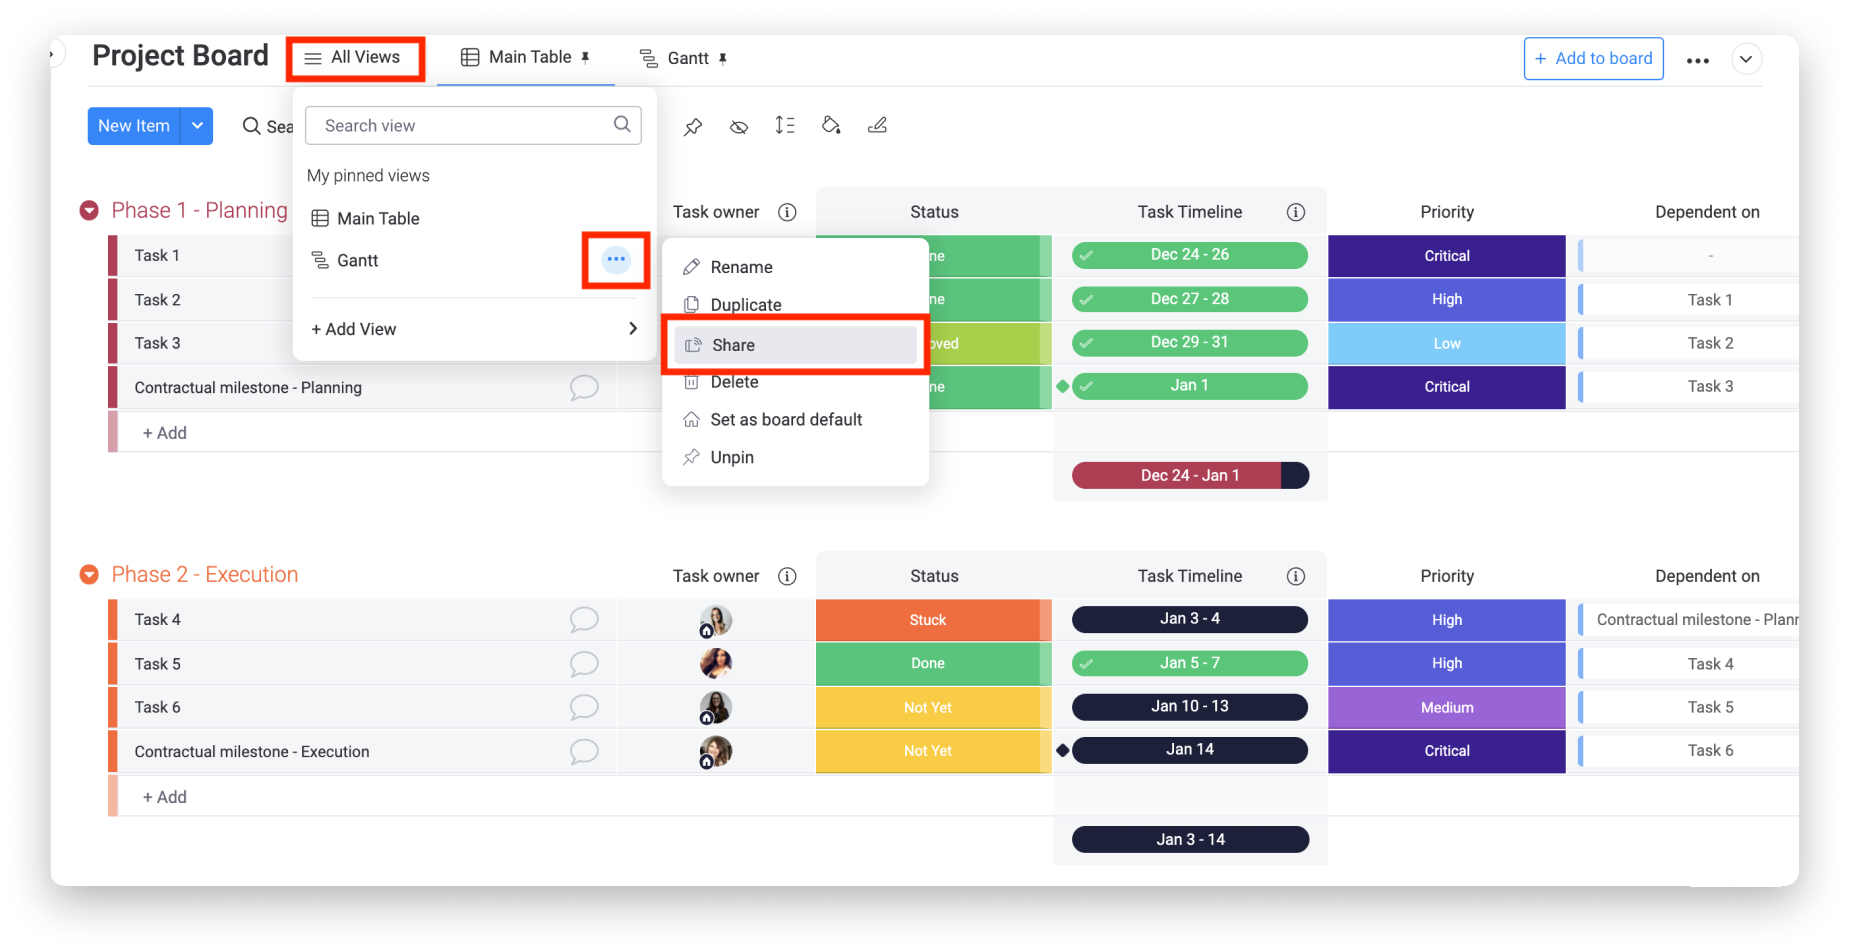Change Task 6 Not Yet status cell
The width and height of the screenshot is (1849, 951).
click(x=927, y=708)
